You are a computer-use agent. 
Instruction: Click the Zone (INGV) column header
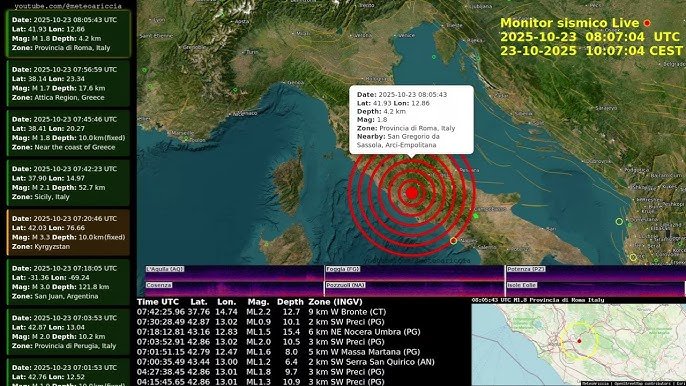335,302
